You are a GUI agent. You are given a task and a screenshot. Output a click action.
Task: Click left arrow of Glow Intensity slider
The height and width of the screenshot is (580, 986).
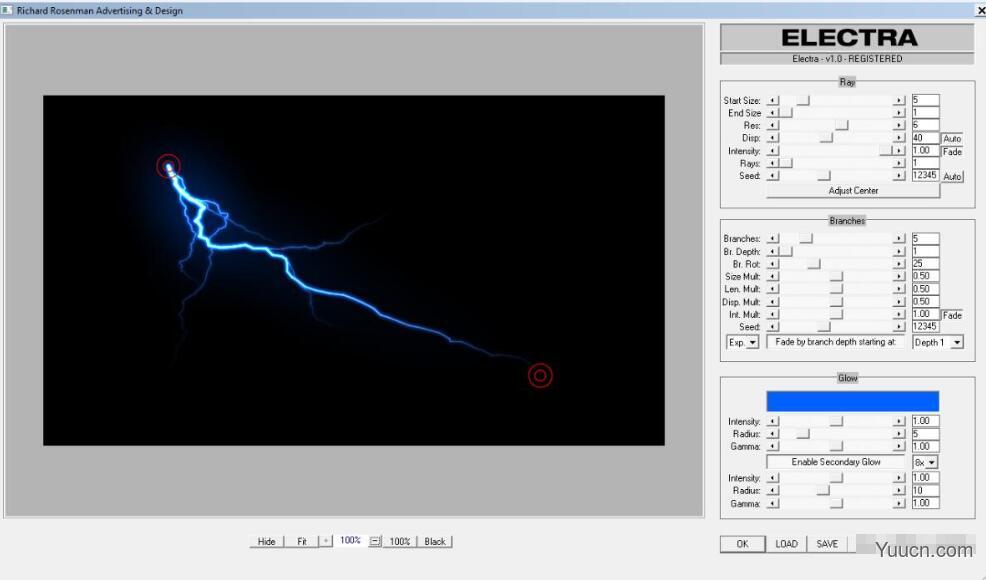click(x=773, y=421)
